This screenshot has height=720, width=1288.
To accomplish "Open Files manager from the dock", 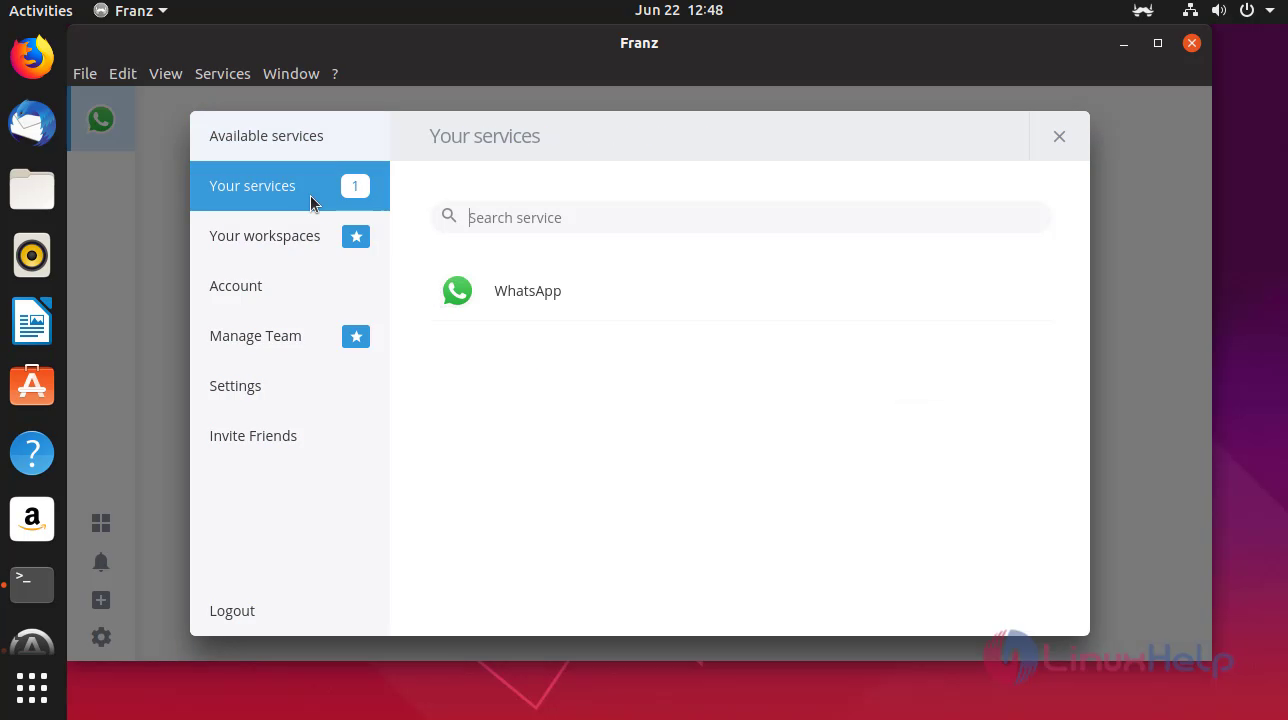I will click(x=32, y=189).
